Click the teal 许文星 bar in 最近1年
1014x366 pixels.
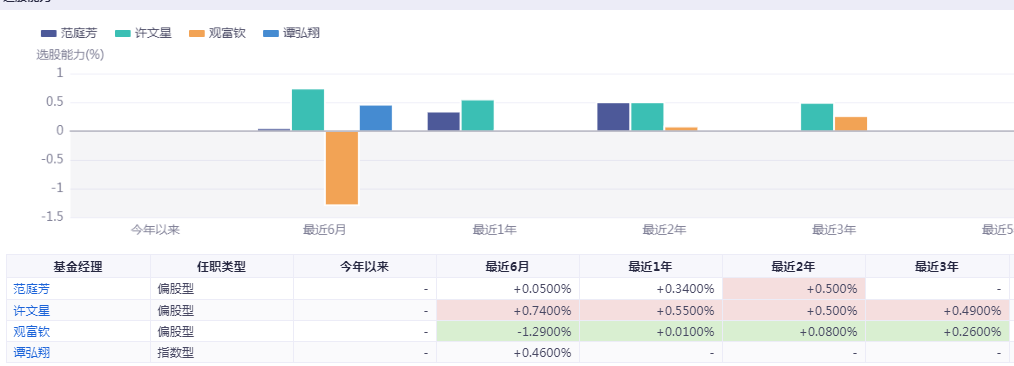click(477, 116)
